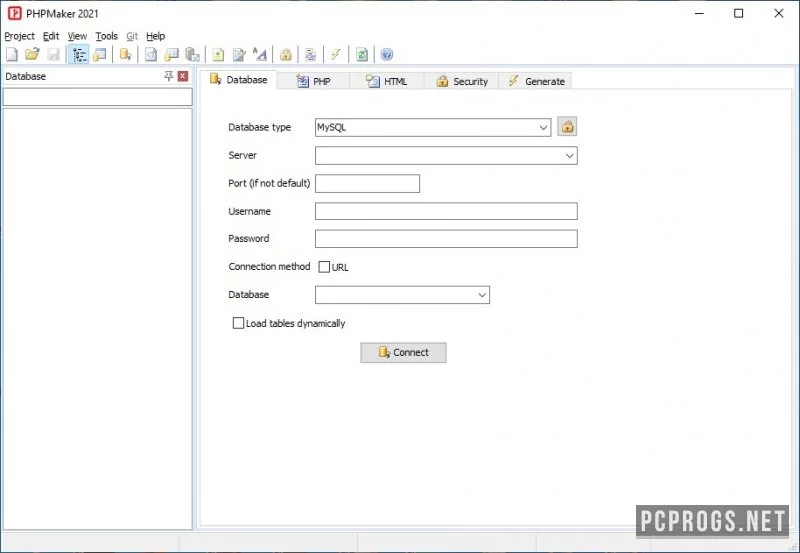
Task: Click the letter A font toolbar icon
Action: click(x=260, y=54)
